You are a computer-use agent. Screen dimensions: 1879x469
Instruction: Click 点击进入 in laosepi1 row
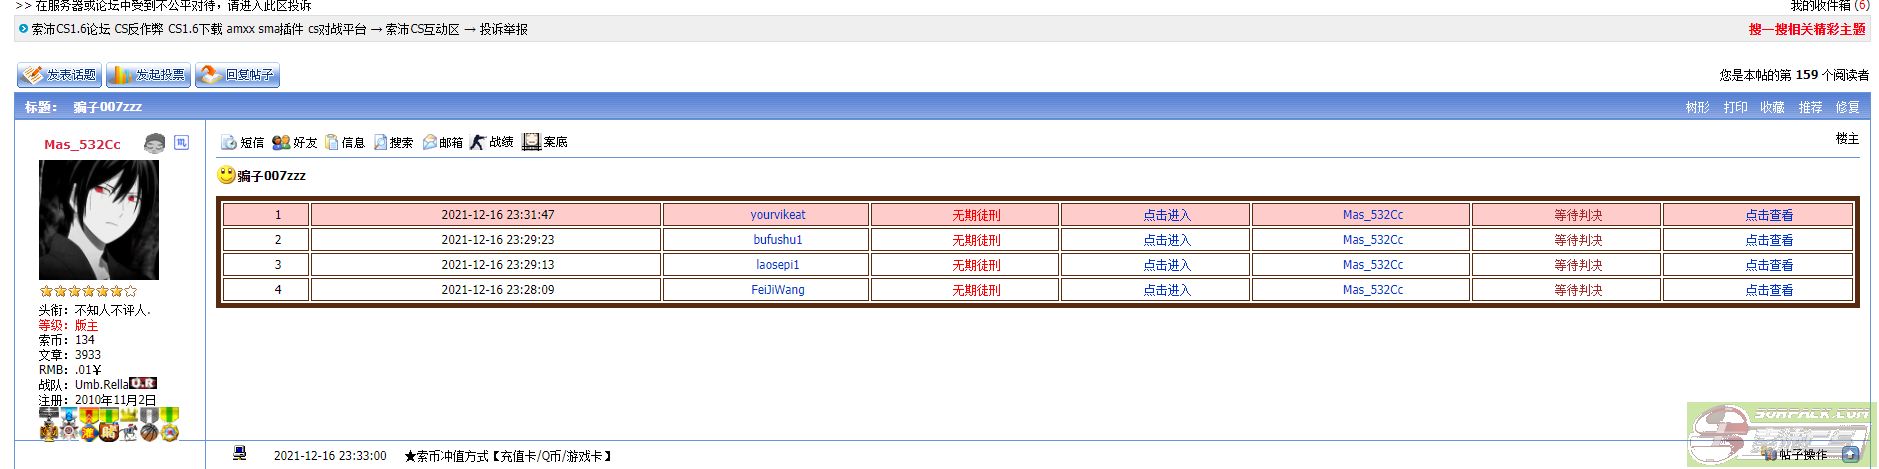click(x=1167, y=264)
